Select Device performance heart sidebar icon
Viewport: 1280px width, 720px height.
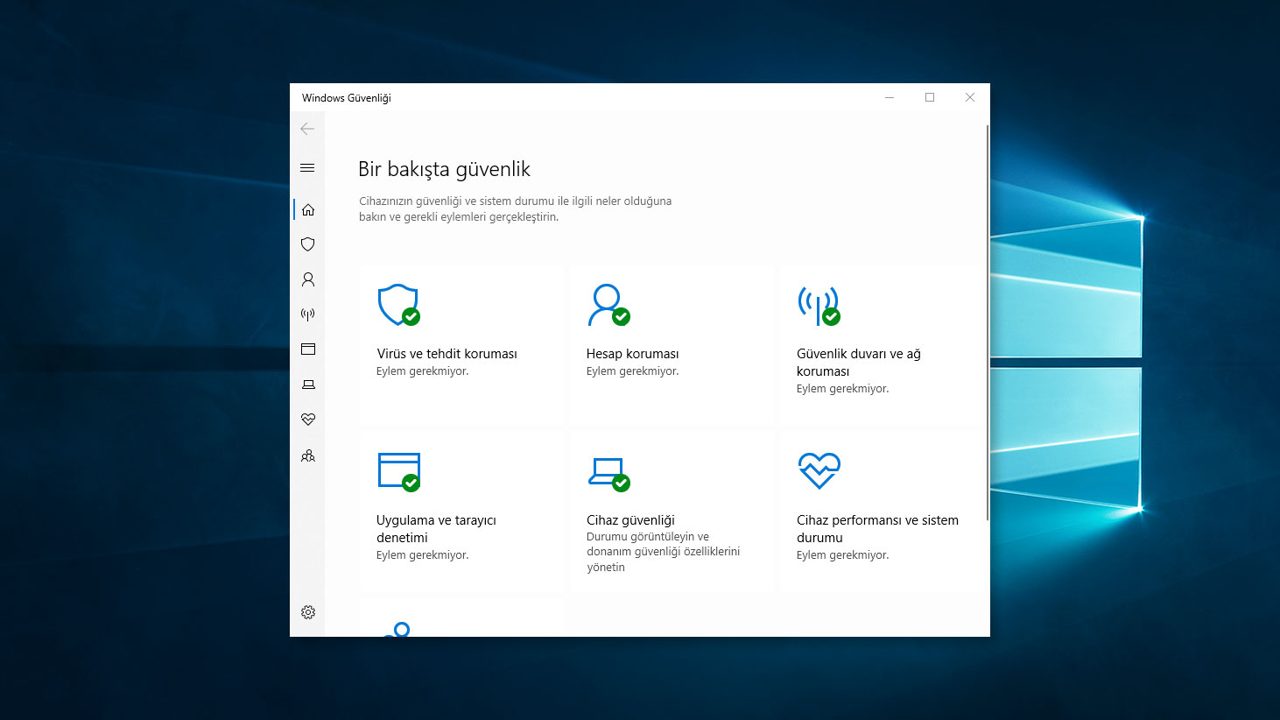pyautogui.click(x=308, y=420)
